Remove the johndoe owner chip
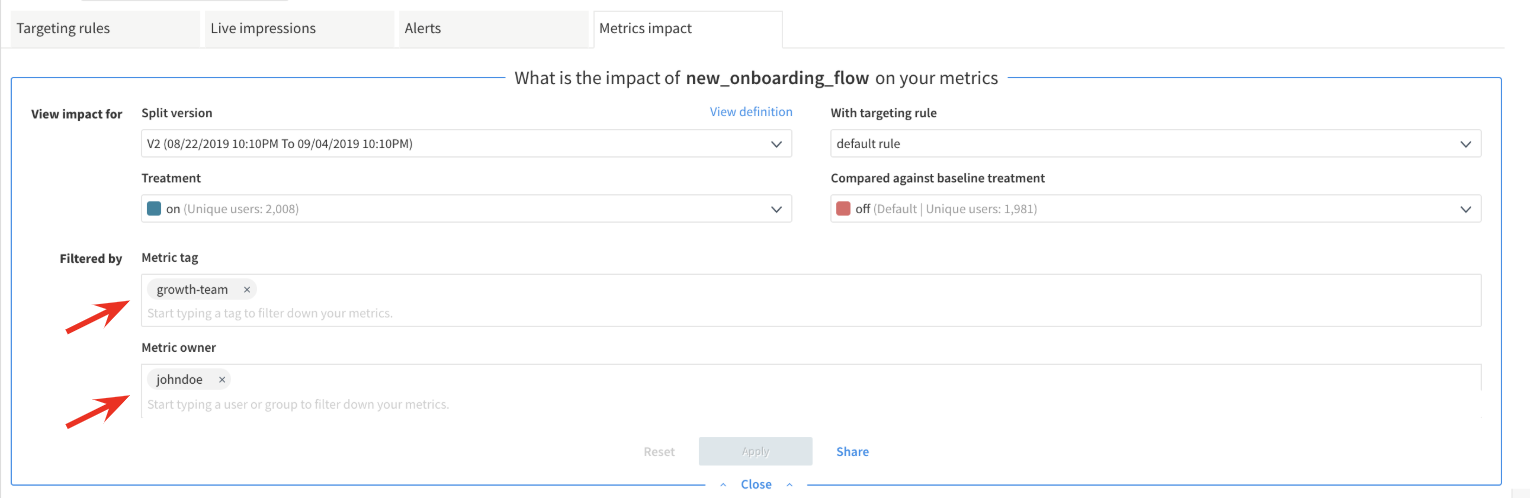 tap(221, 380)
